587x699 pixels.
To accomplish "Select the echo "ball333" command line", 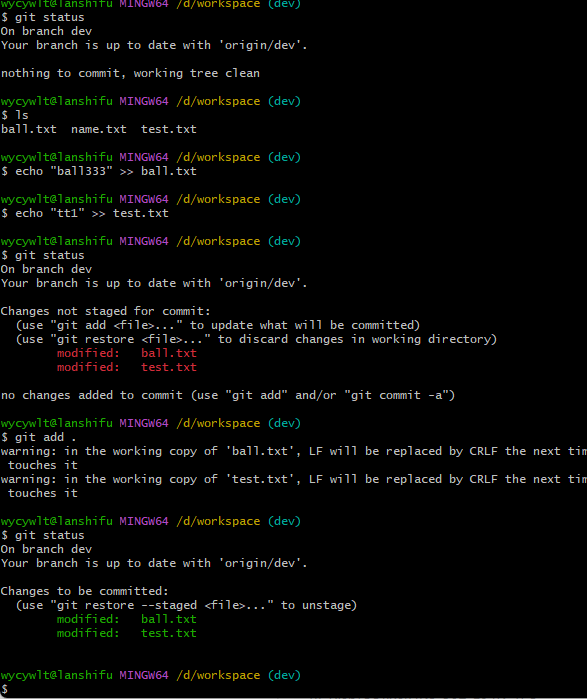I will click(99, 171).
